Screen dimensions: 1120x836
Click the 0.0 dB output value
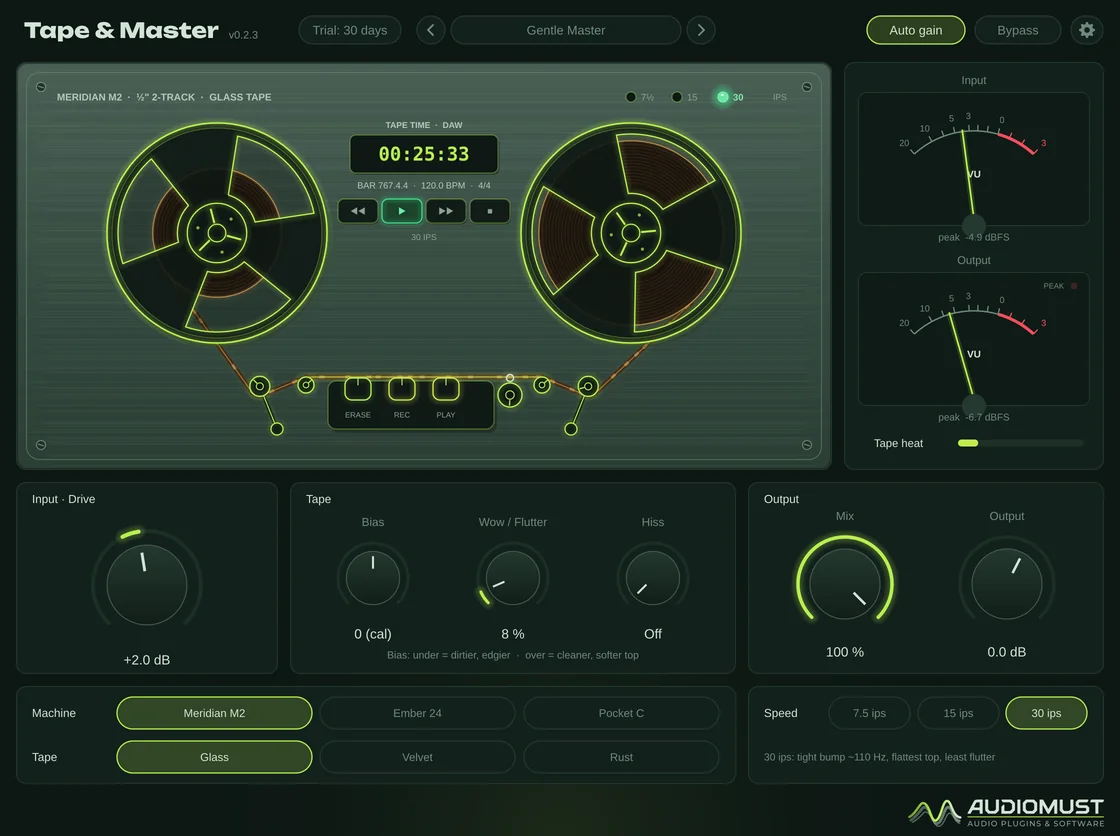(x=1006, y=652)
